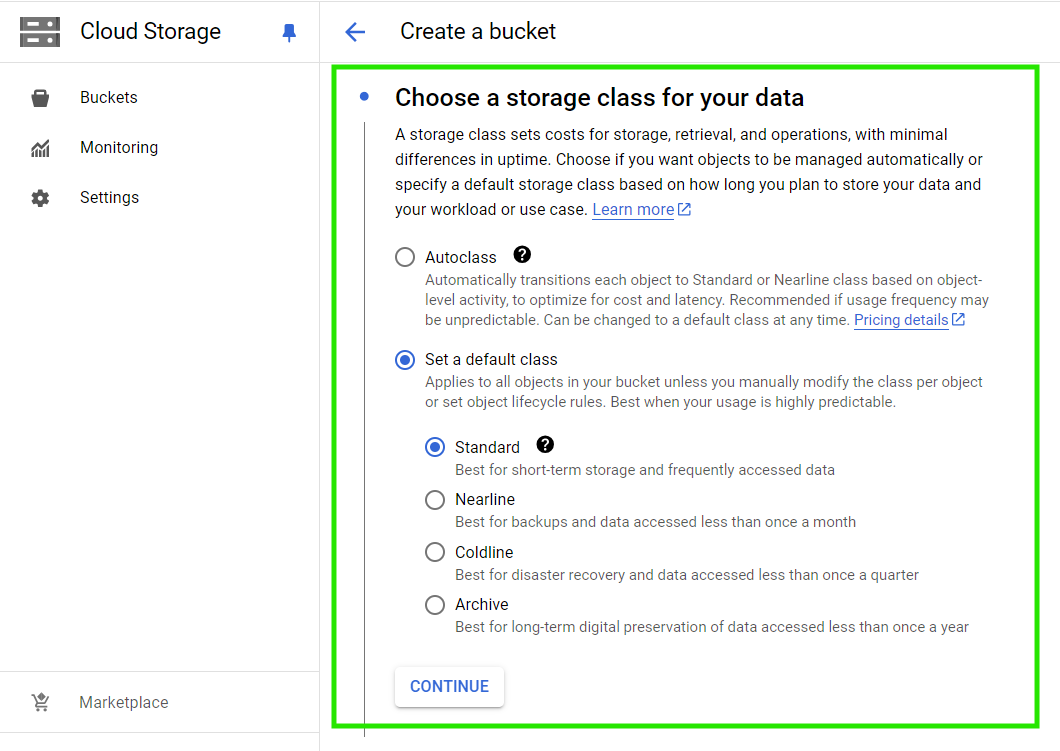Choose the Nearline storage class

[435, 500]
